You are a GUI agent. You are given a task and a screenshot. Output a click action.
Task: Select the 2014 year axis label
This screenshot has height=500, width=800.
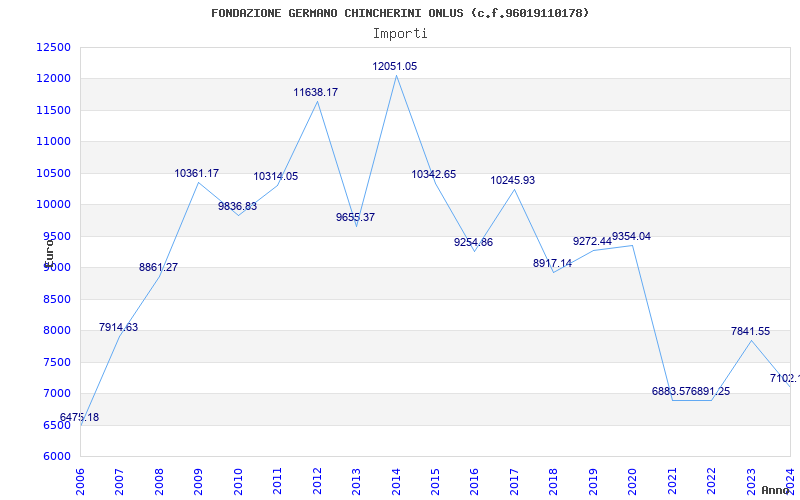pyautogui.click(x=396, y=481)
